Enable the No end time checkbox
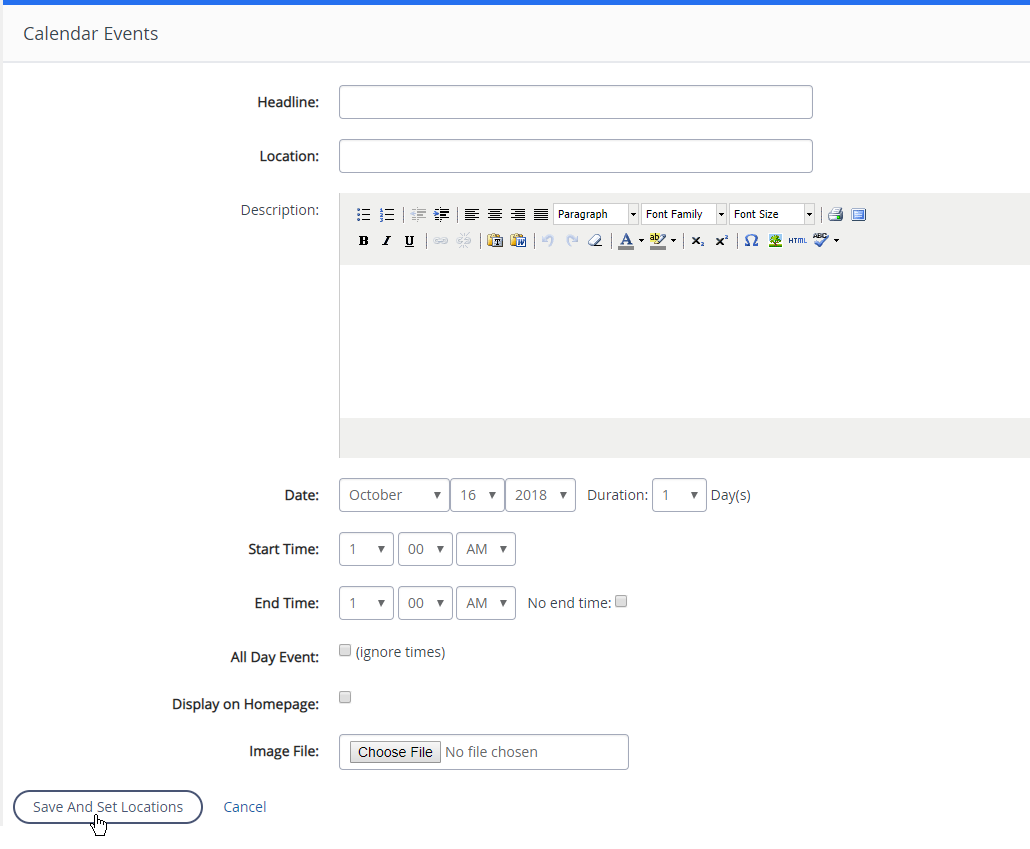The width and height of the screenshot is (1030, 849). pos(621,602)
